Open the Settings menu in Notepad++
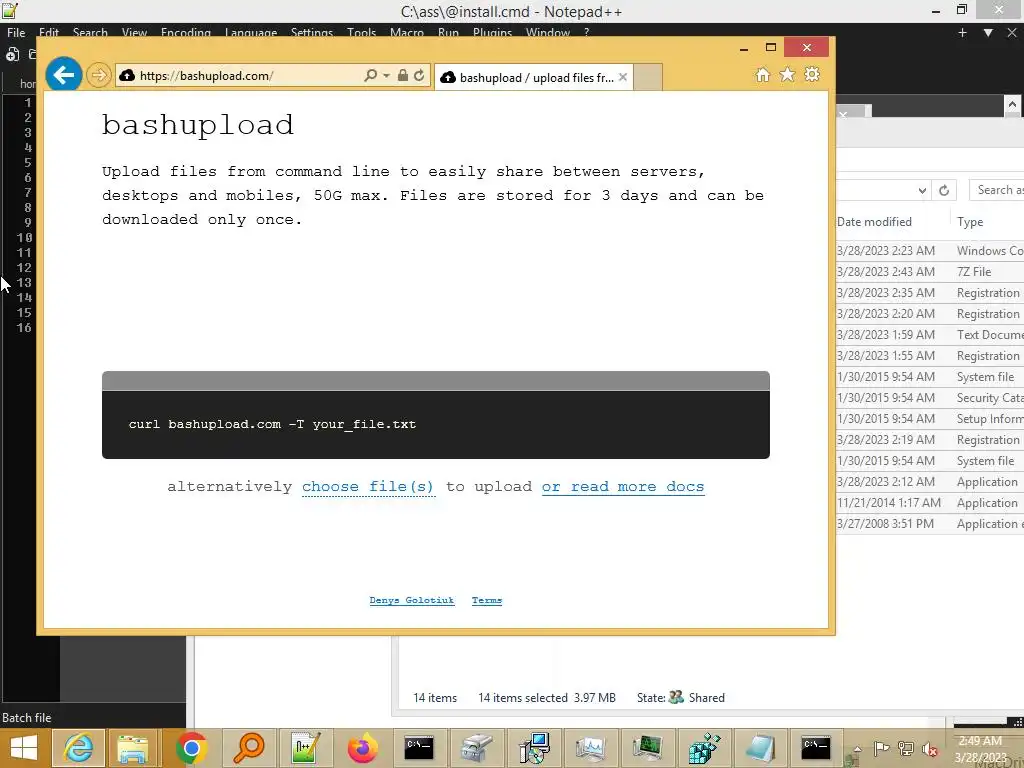1024x768 pixels. 312,32
